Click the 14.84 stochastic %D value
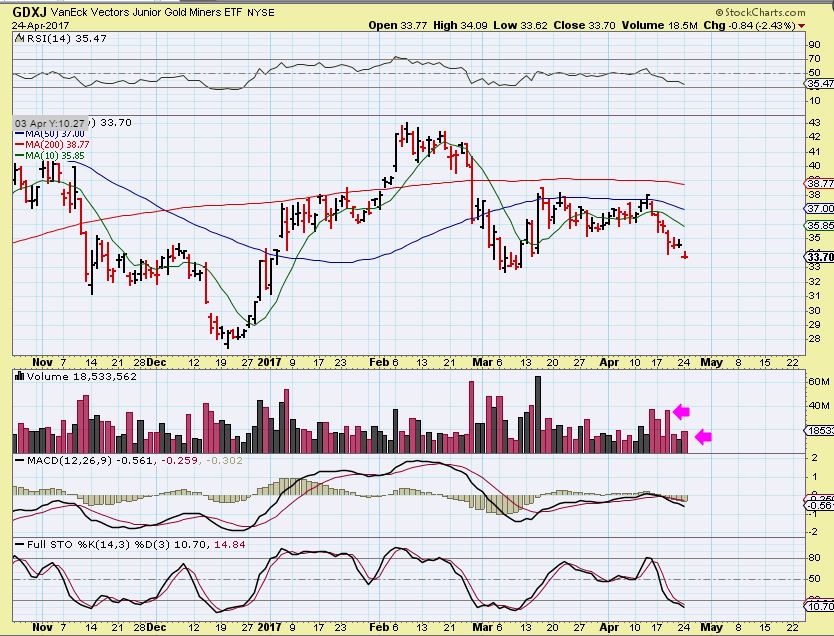The height and width of the screenshot is (636, 834). tap(230, 545)
